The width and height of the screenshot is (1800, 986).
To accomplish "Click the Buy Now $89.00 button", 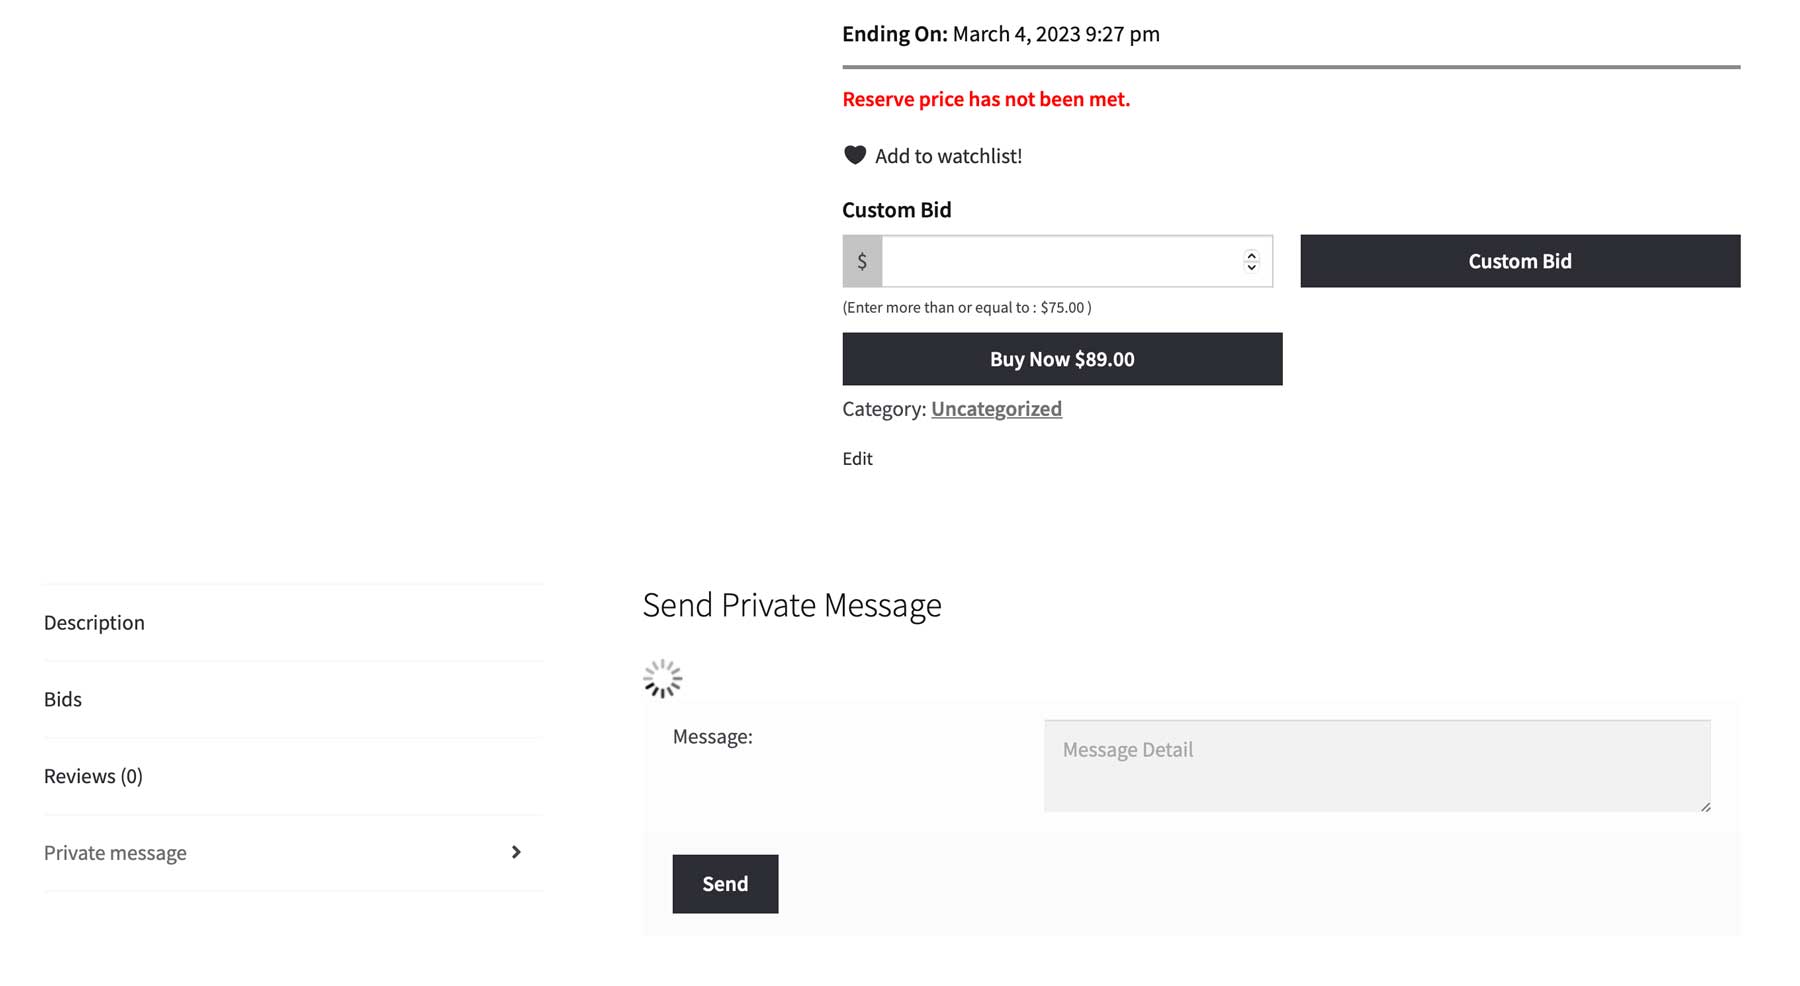I will (1062, 358).
